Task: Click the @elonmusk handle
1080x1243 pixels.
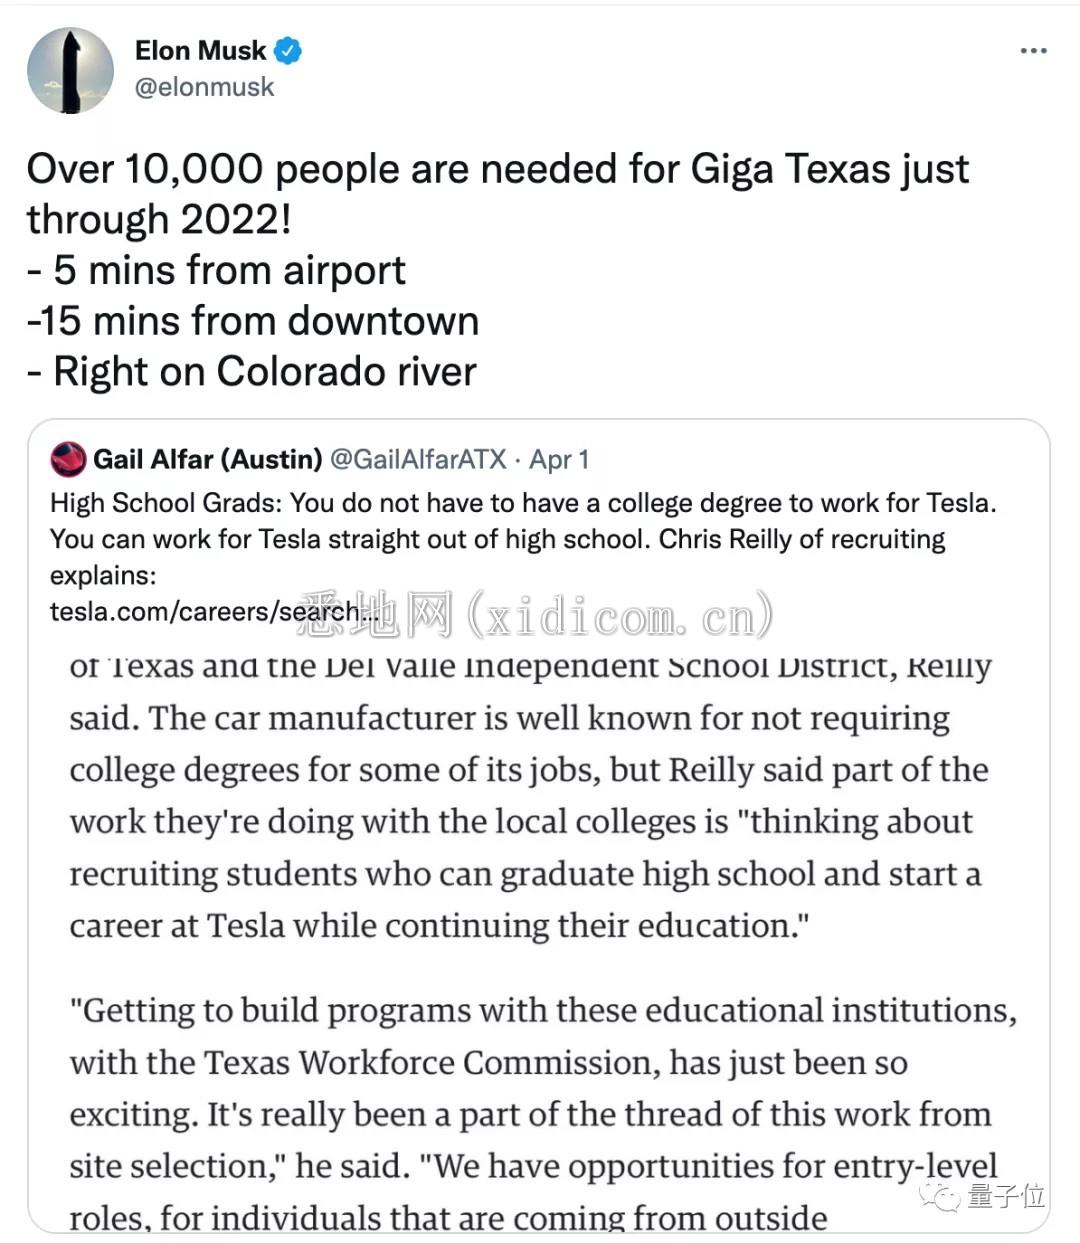Action: (x=204, y=87)
